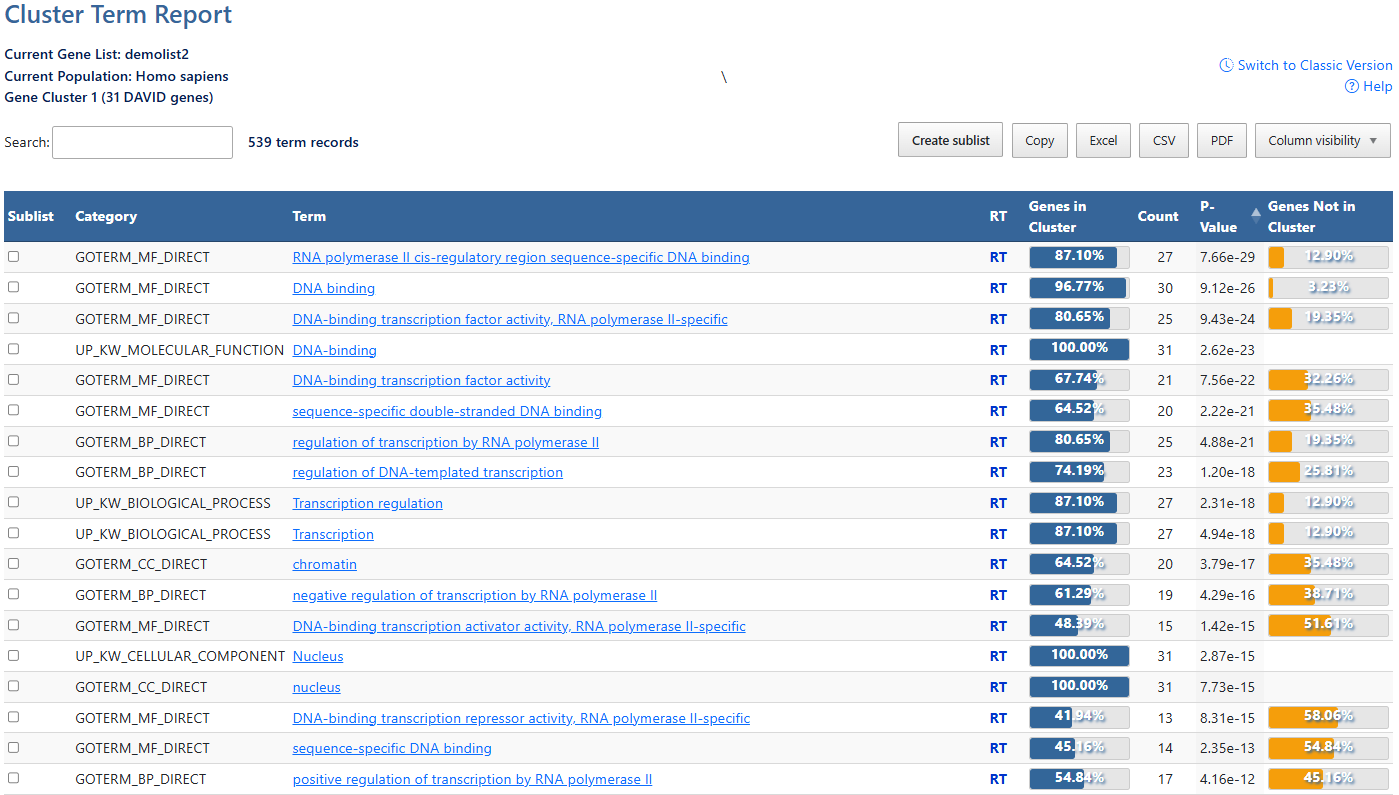The width and height of the screenshot is (1399, 795).
Task: Check the checkbox for the Nucleus row
Action: point(12,655)
